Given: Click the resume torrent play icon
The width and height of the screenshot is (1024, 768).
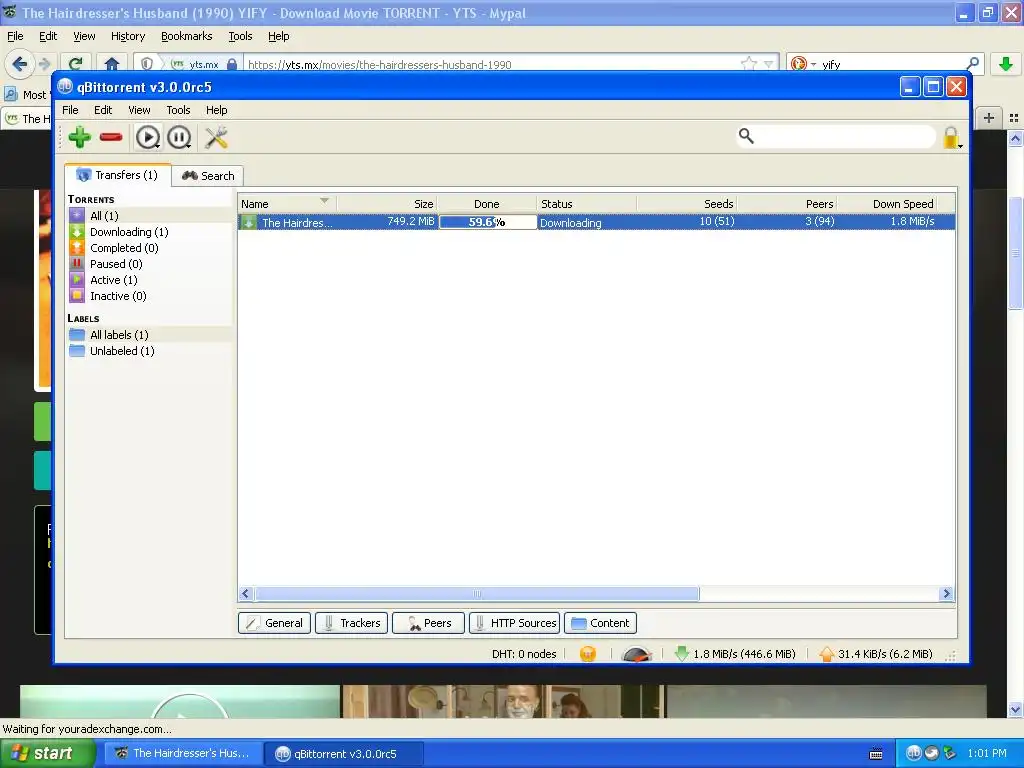Looking at the screenshot, I should 148,137.
